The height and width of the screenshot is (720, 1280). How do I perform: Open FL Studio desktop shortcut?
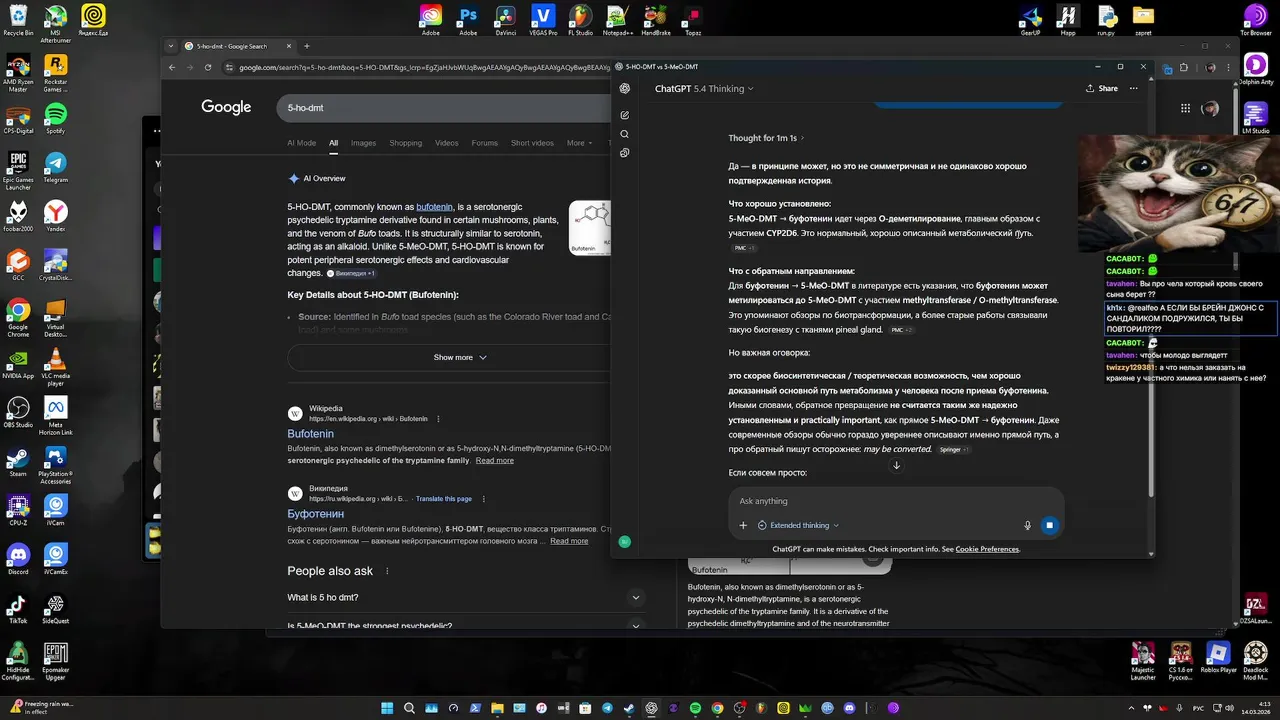[580, 20]
